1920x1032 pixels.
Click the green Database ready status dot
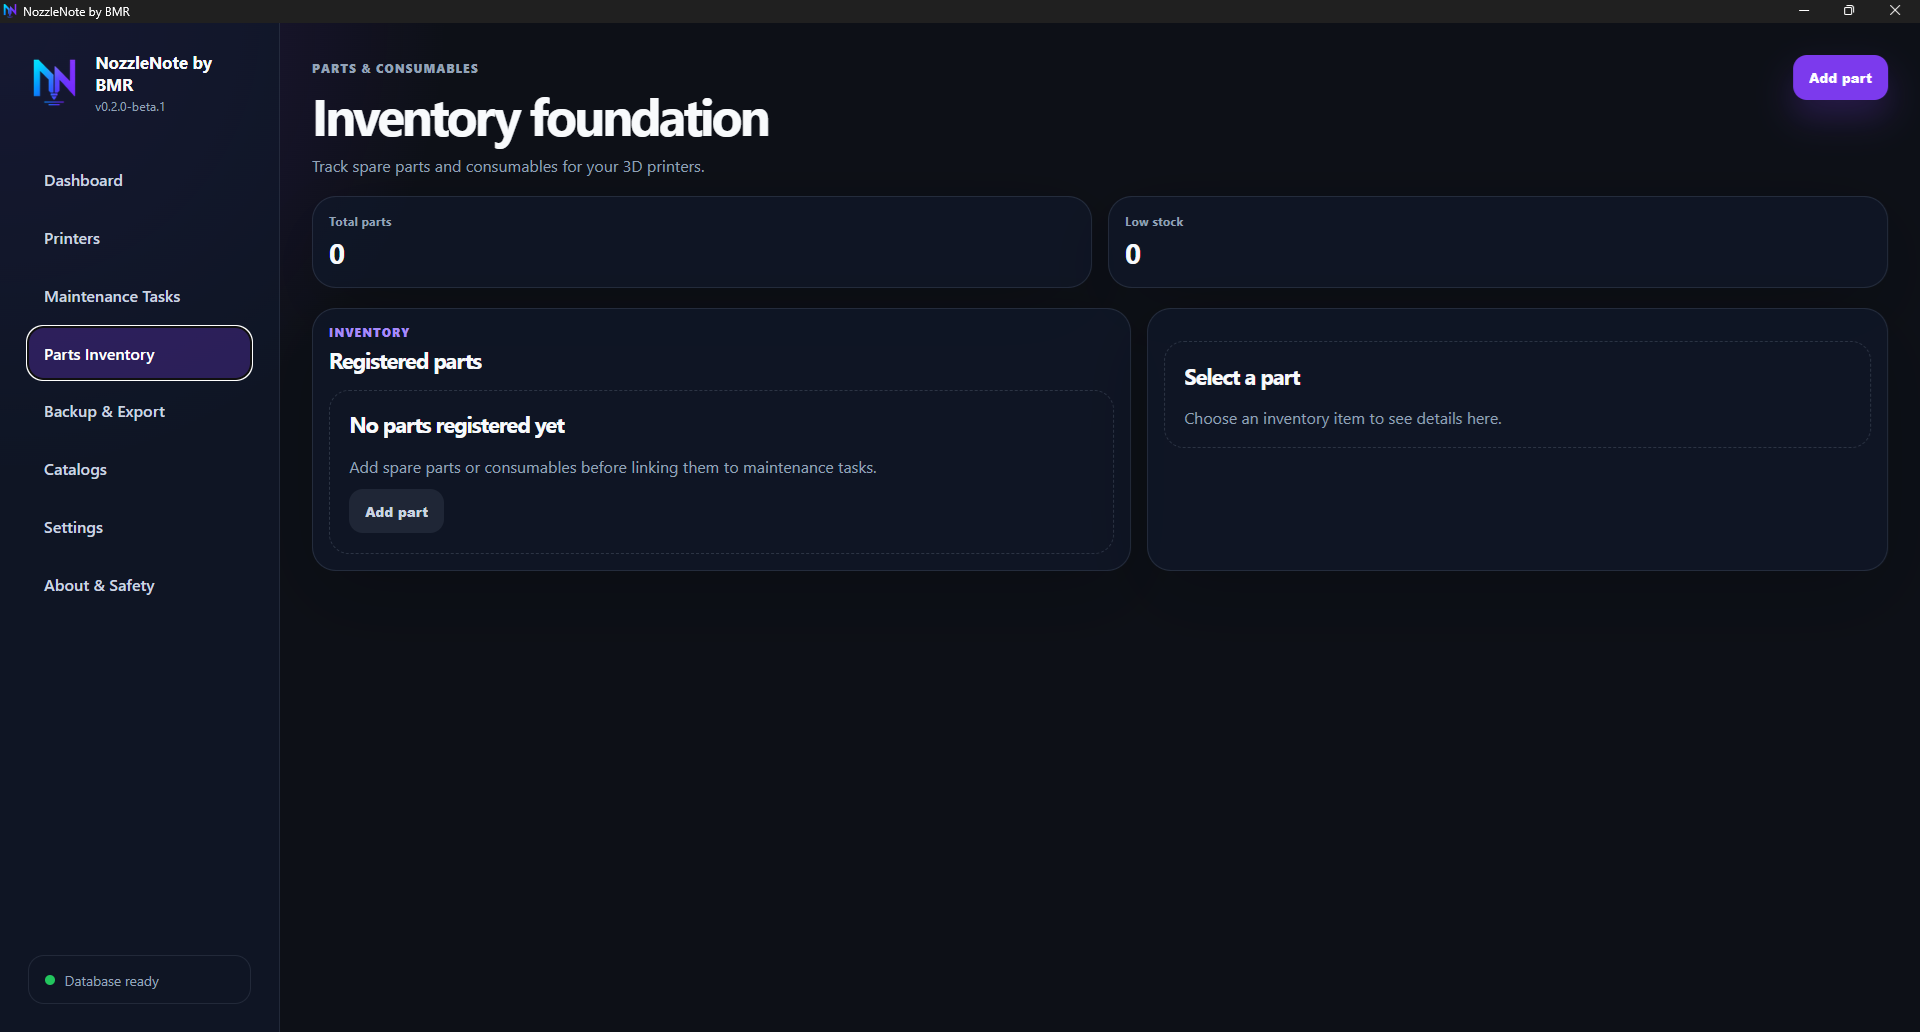[50, 980]
